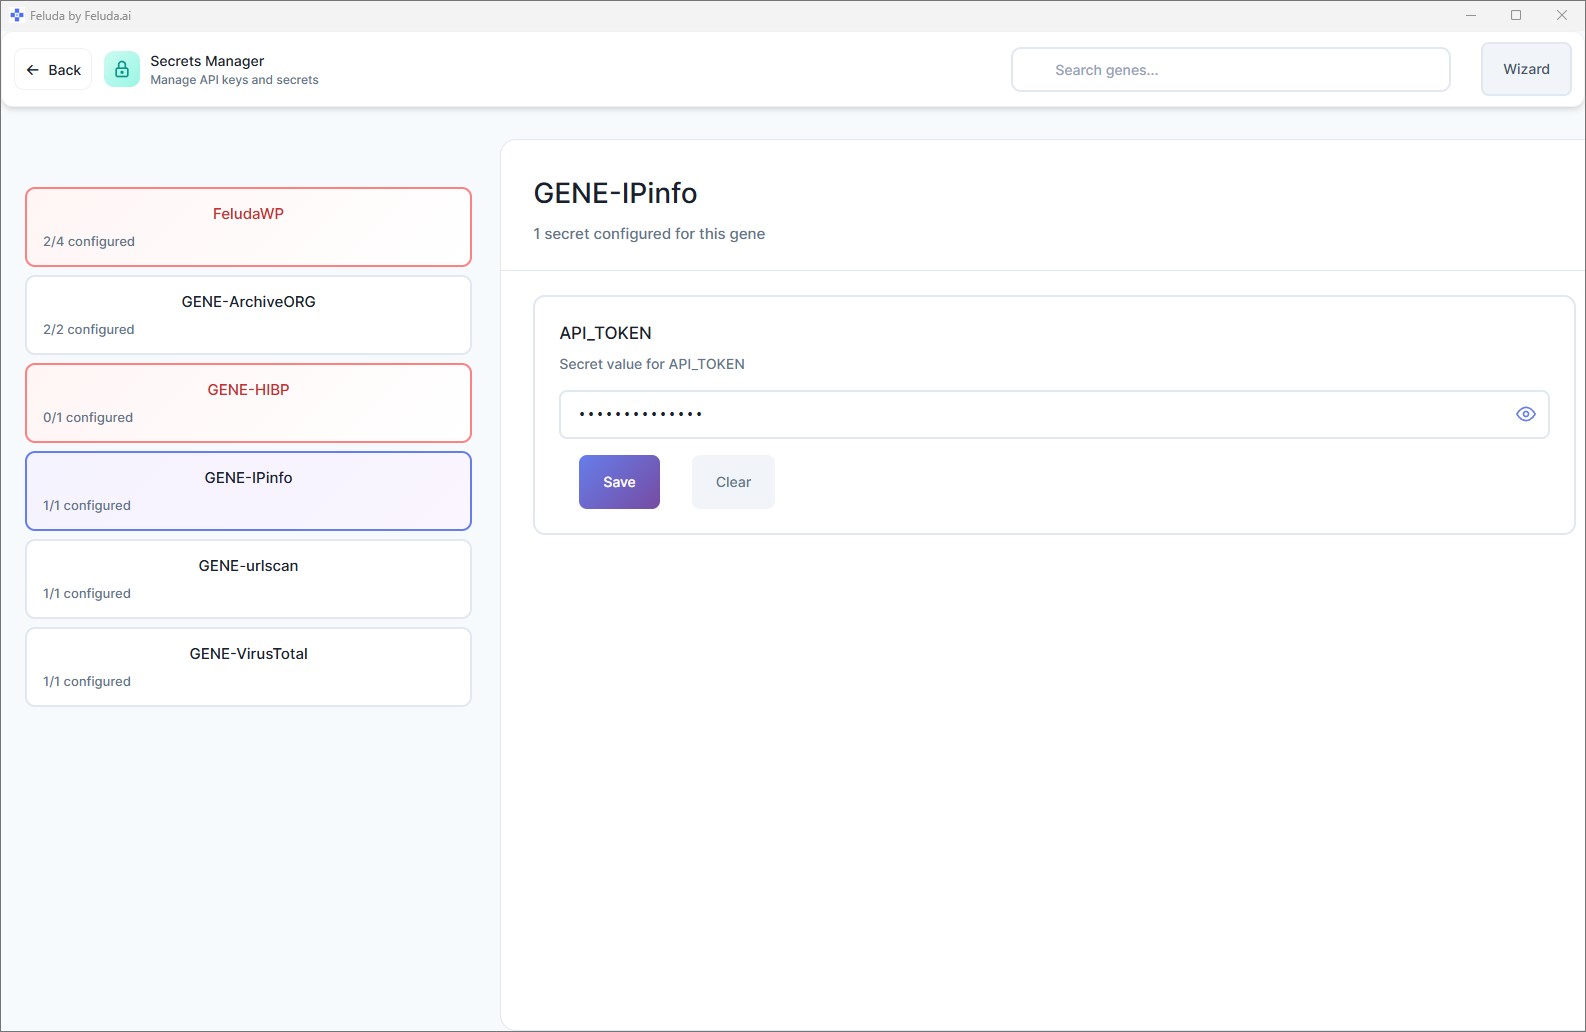
Task: Maximize the Feluda window
Action: pyautogui.click(x=1516, y=16)
